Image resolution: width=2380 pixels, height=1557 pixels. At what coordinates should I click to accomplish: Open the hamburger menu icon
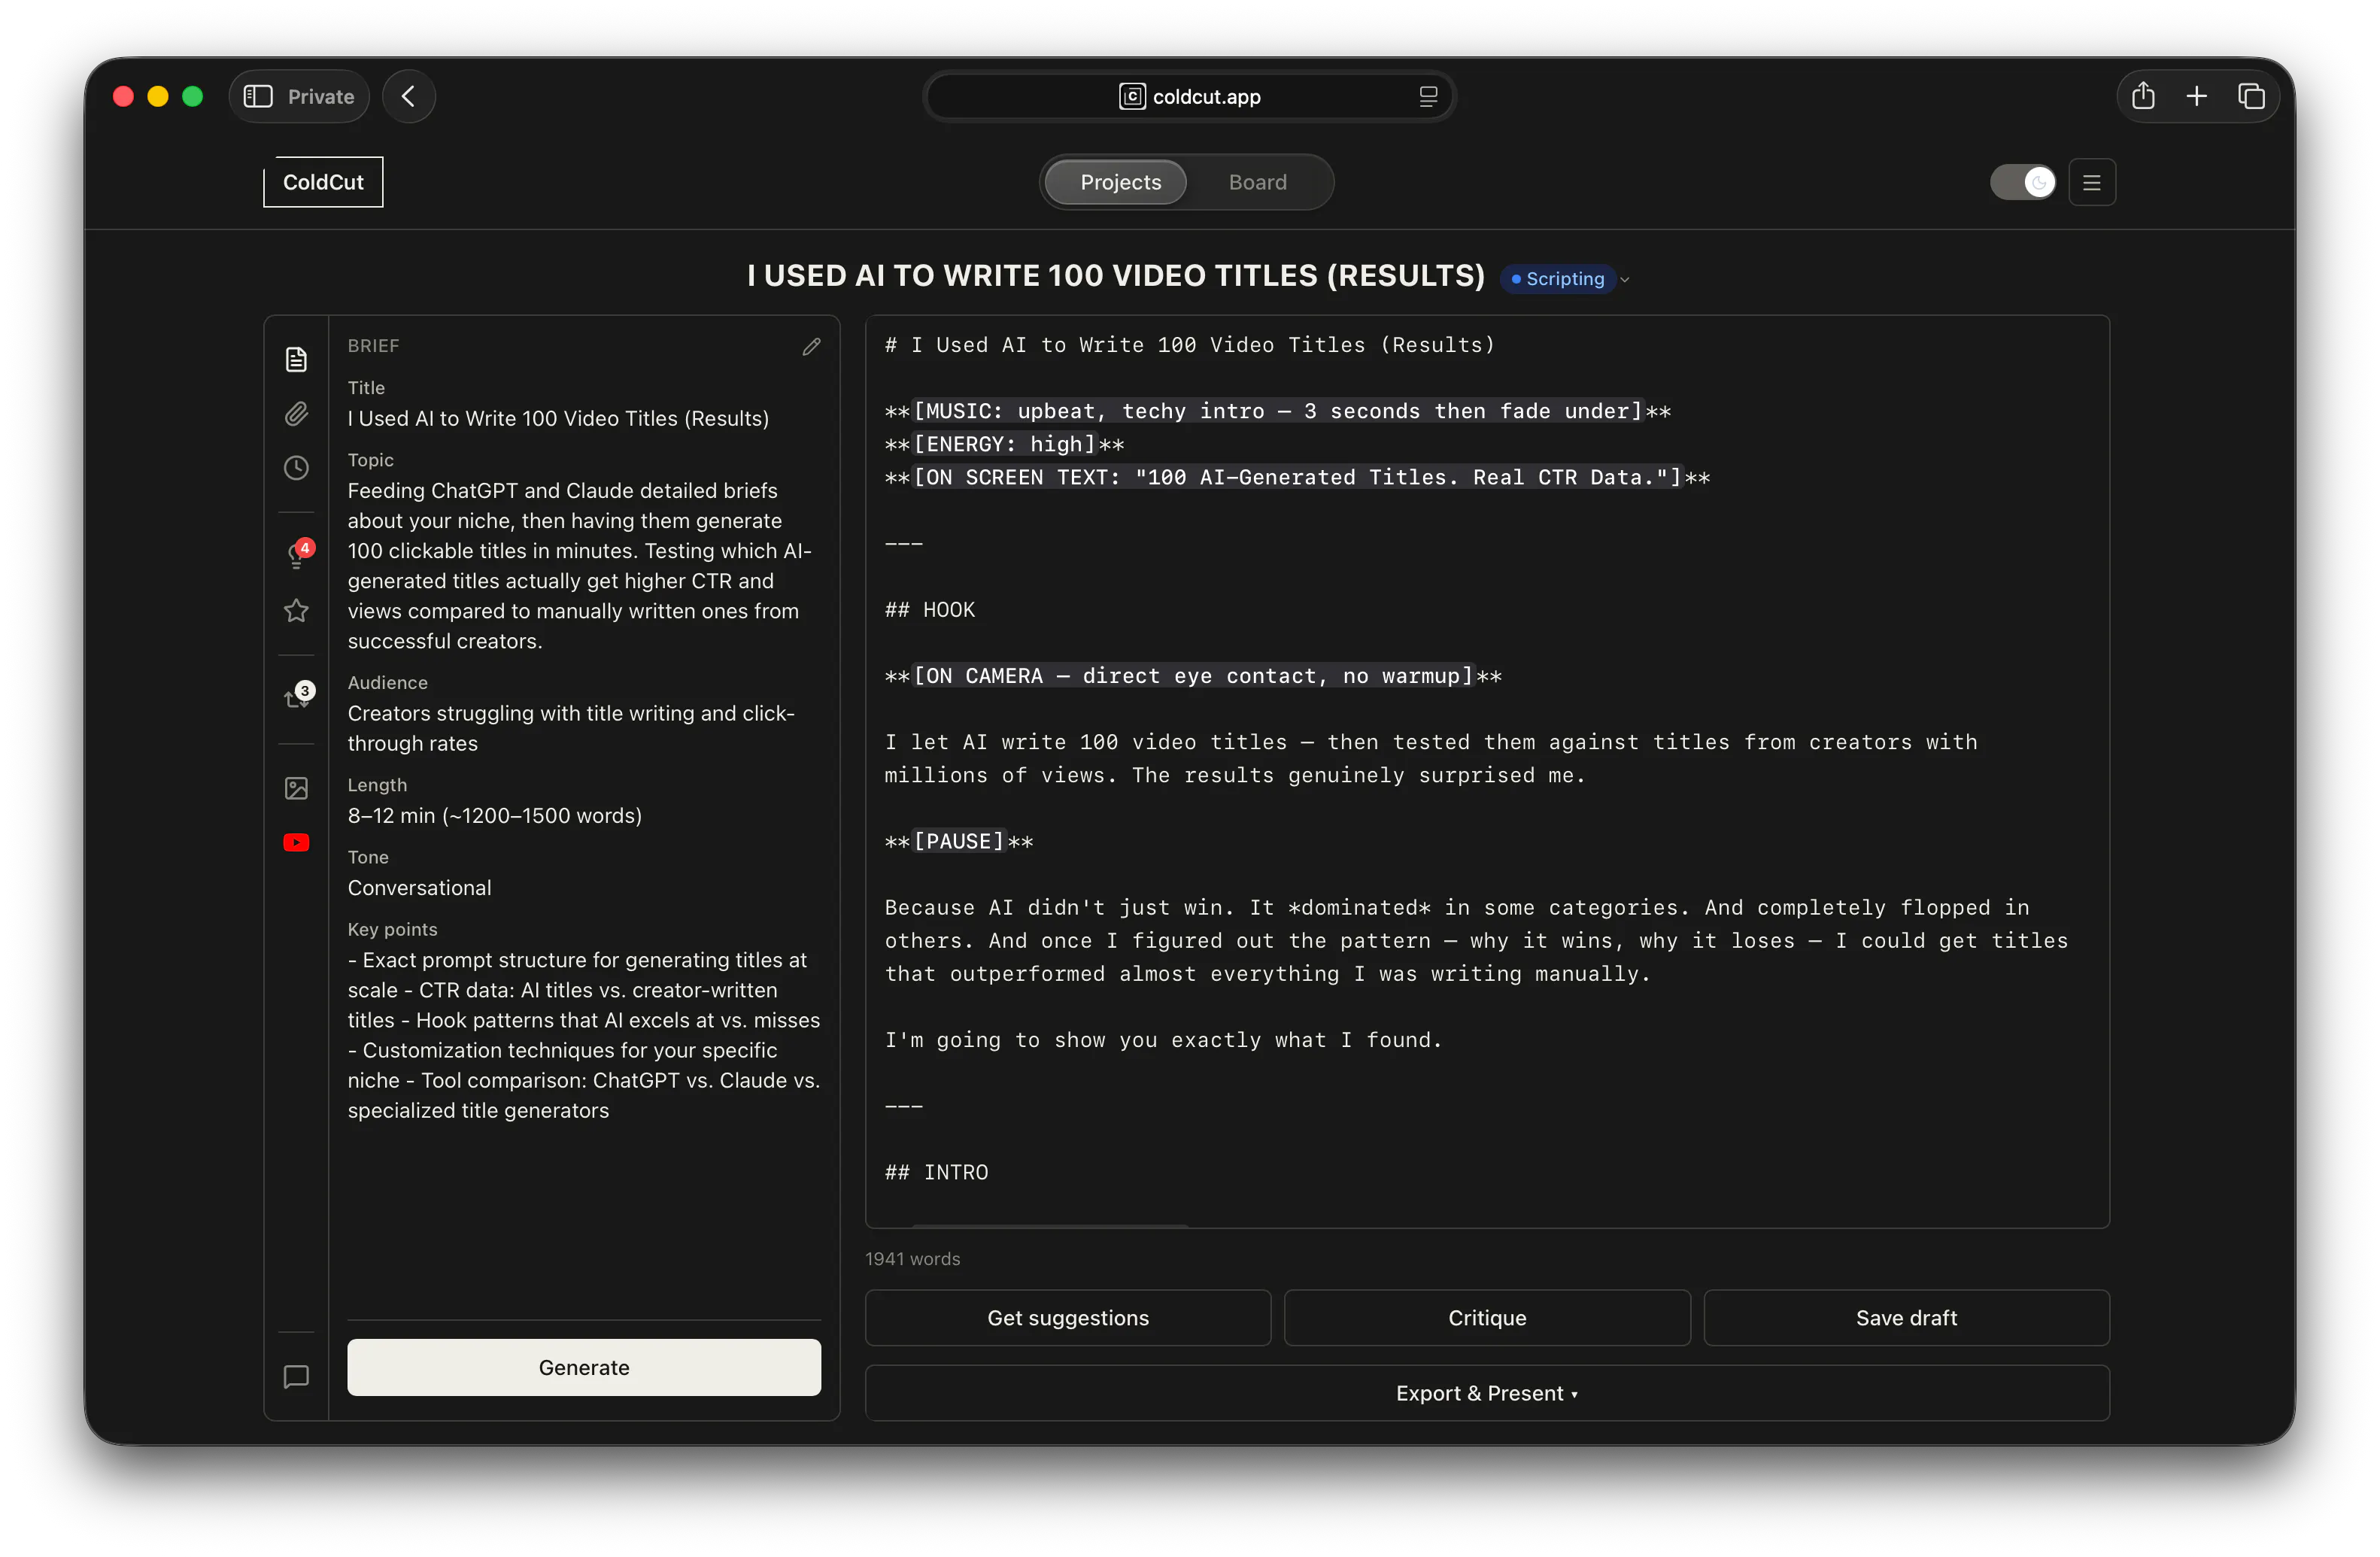click(2091, 182)
